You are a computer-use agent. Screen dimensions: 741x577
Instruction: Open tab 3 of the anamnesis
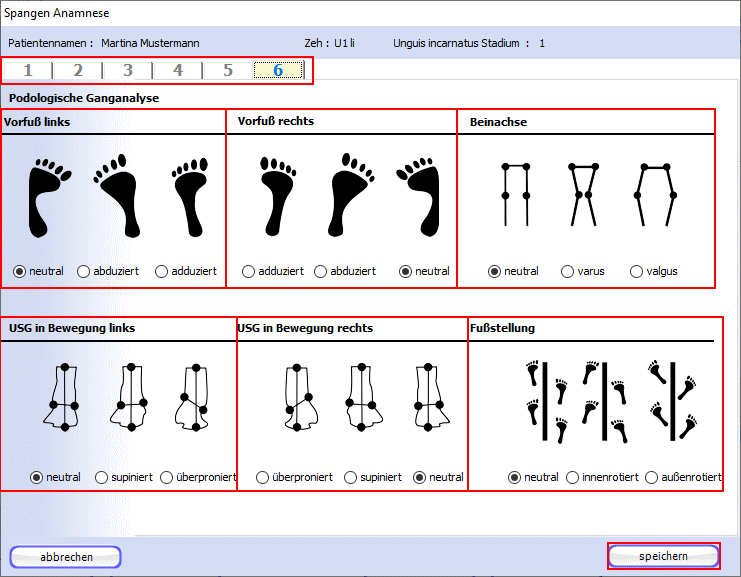128,70
